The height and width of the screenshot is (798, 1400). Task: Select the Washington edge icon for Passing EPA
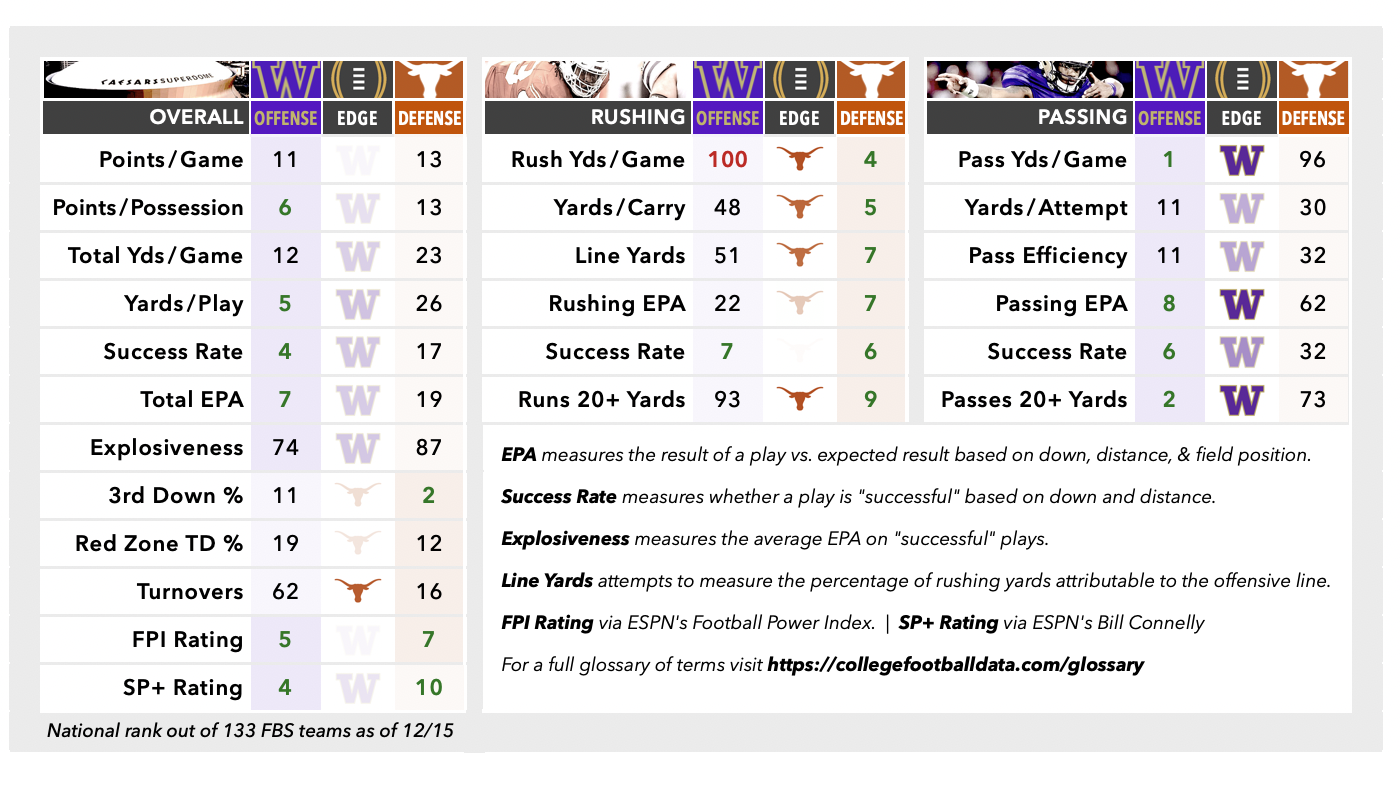(1241, 304)
